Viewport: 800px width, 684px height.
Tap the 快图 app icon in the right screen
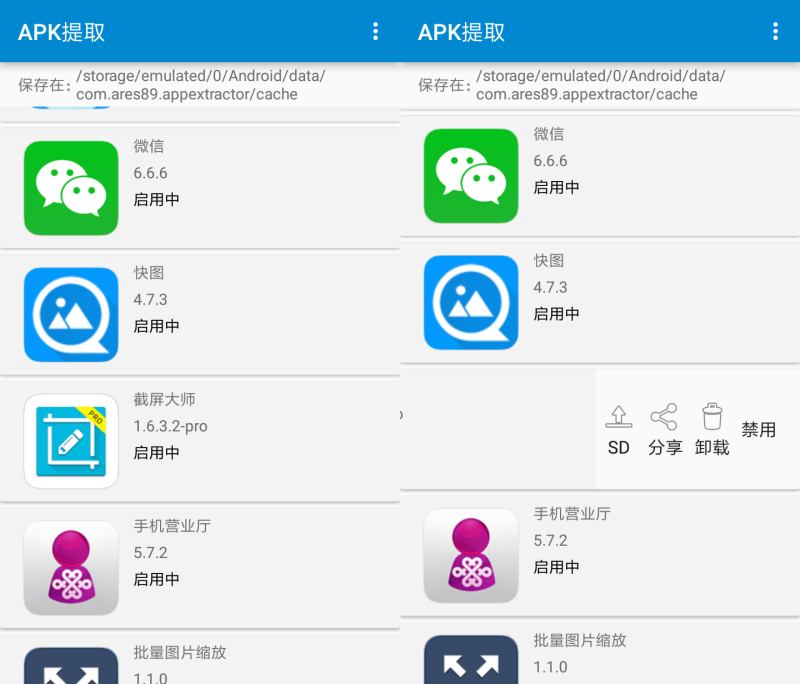point(471,302)
